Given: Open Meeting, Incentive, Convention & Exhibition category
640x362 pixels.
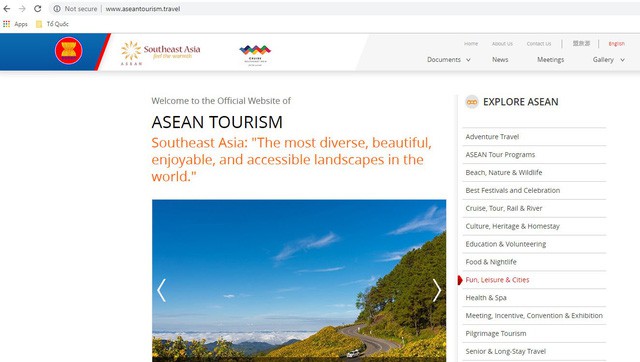Looking at the screenshot, I should point(534,315).
